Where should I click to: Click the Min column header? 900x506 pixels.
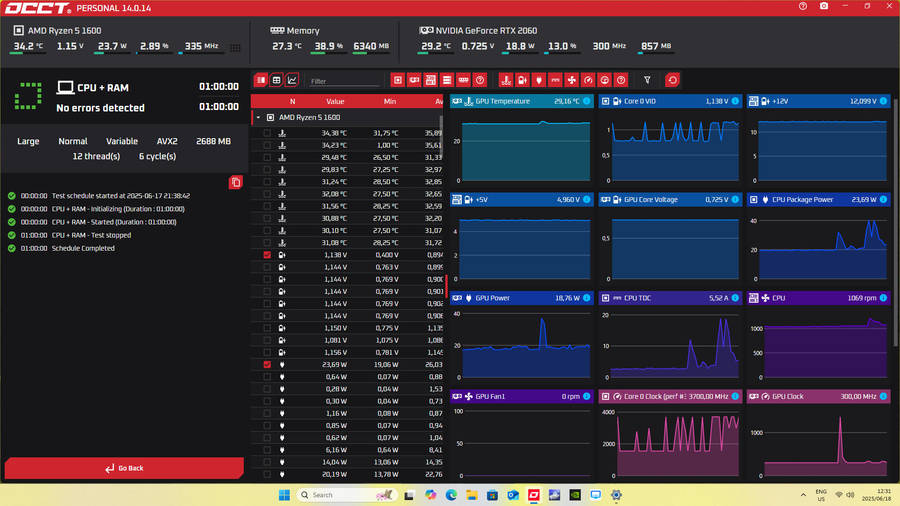[x=390, y=101]
